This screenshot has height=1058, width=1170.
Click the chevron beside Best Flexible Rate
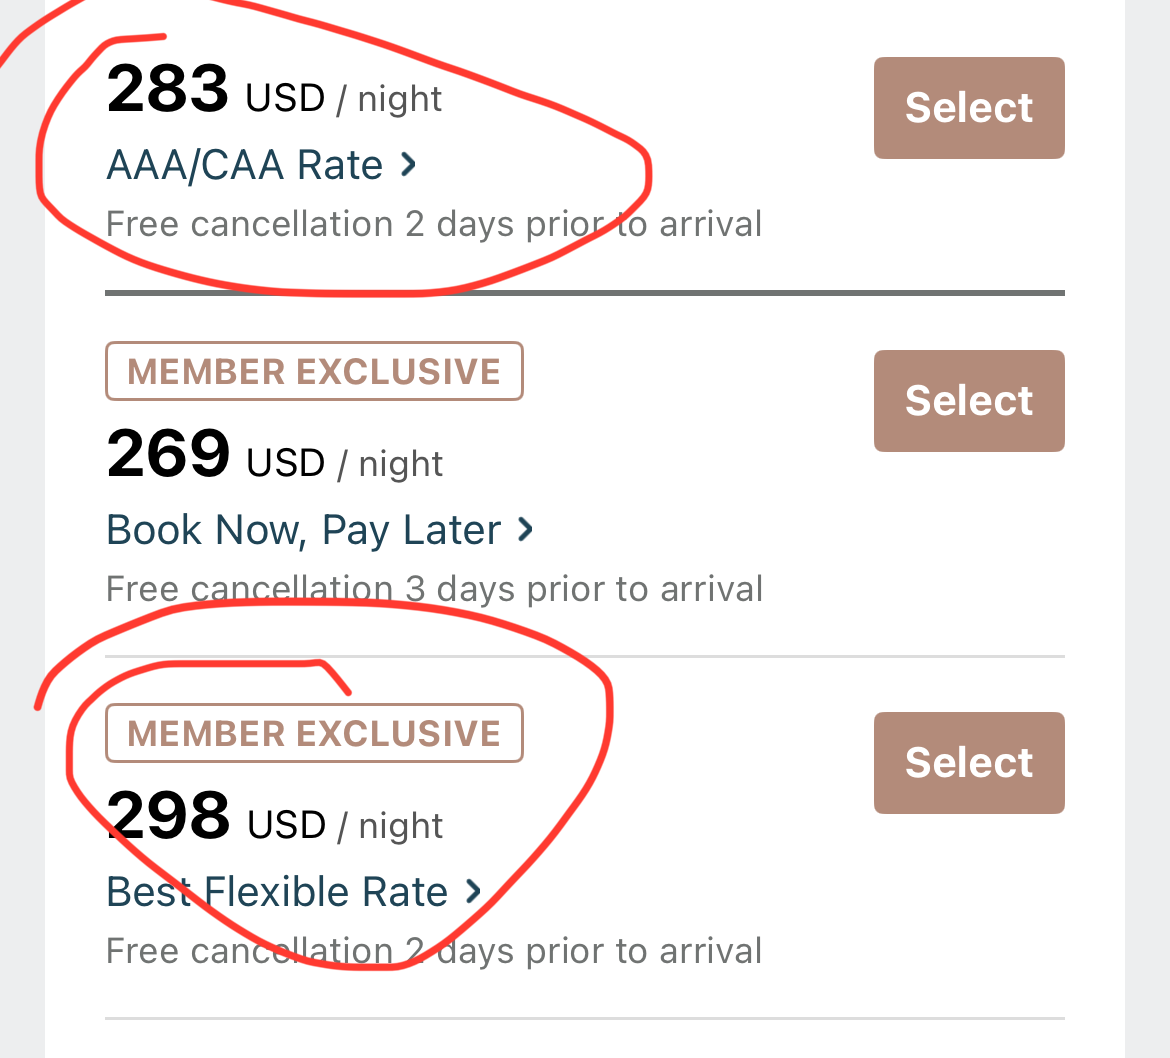(473, 892)
